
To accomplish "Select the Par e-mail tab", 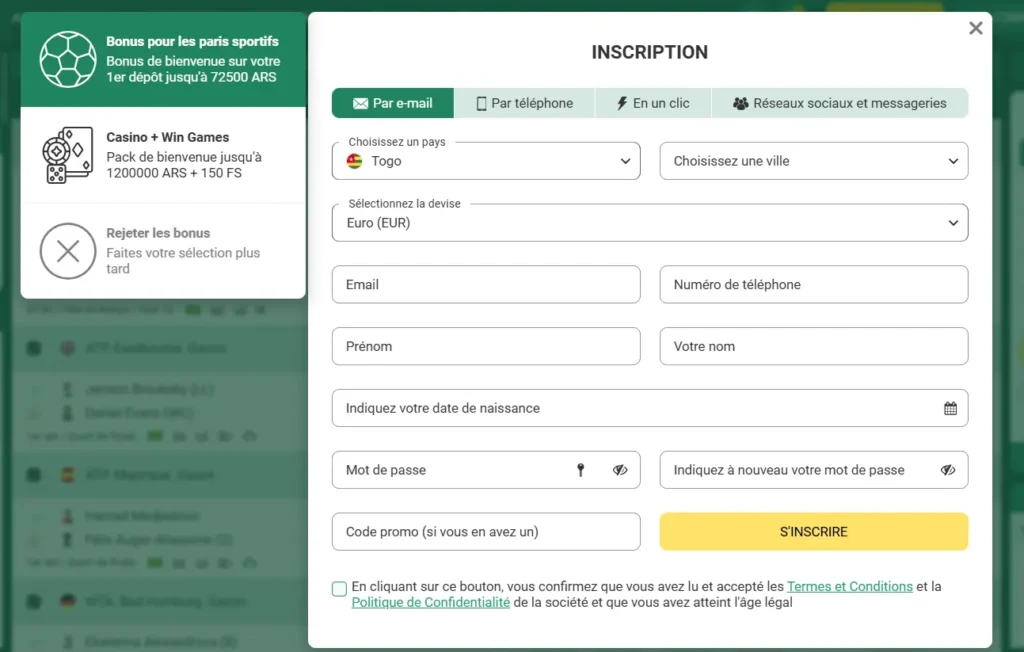I will click(x=392, y=103).
